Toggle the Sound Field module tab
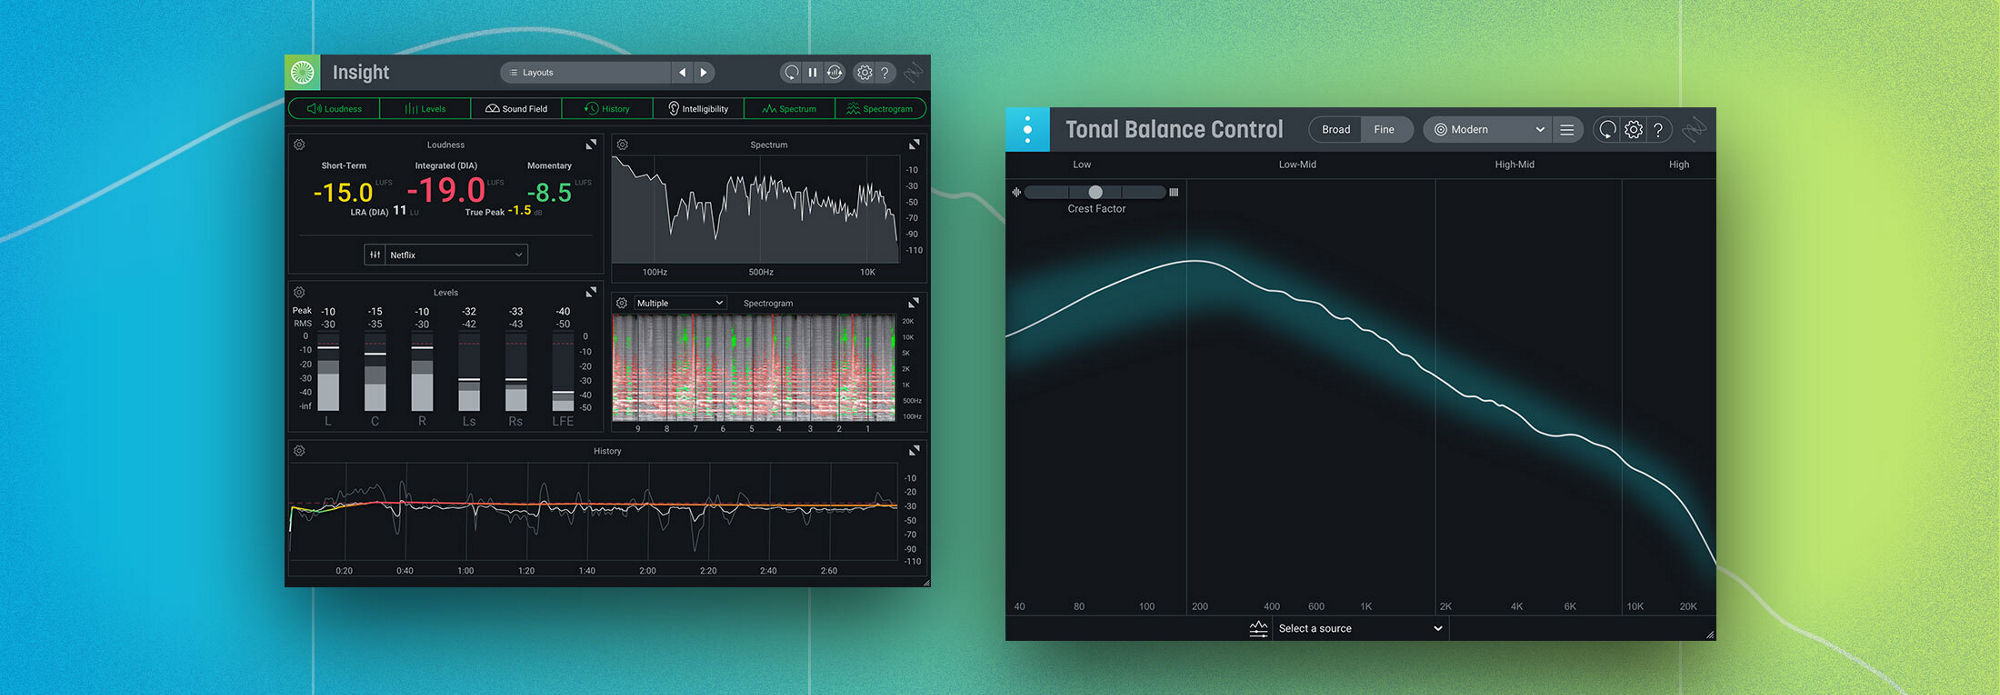The height and width of the screenshot is (695, 2000). pyautogui.click(x=516, y=108)
